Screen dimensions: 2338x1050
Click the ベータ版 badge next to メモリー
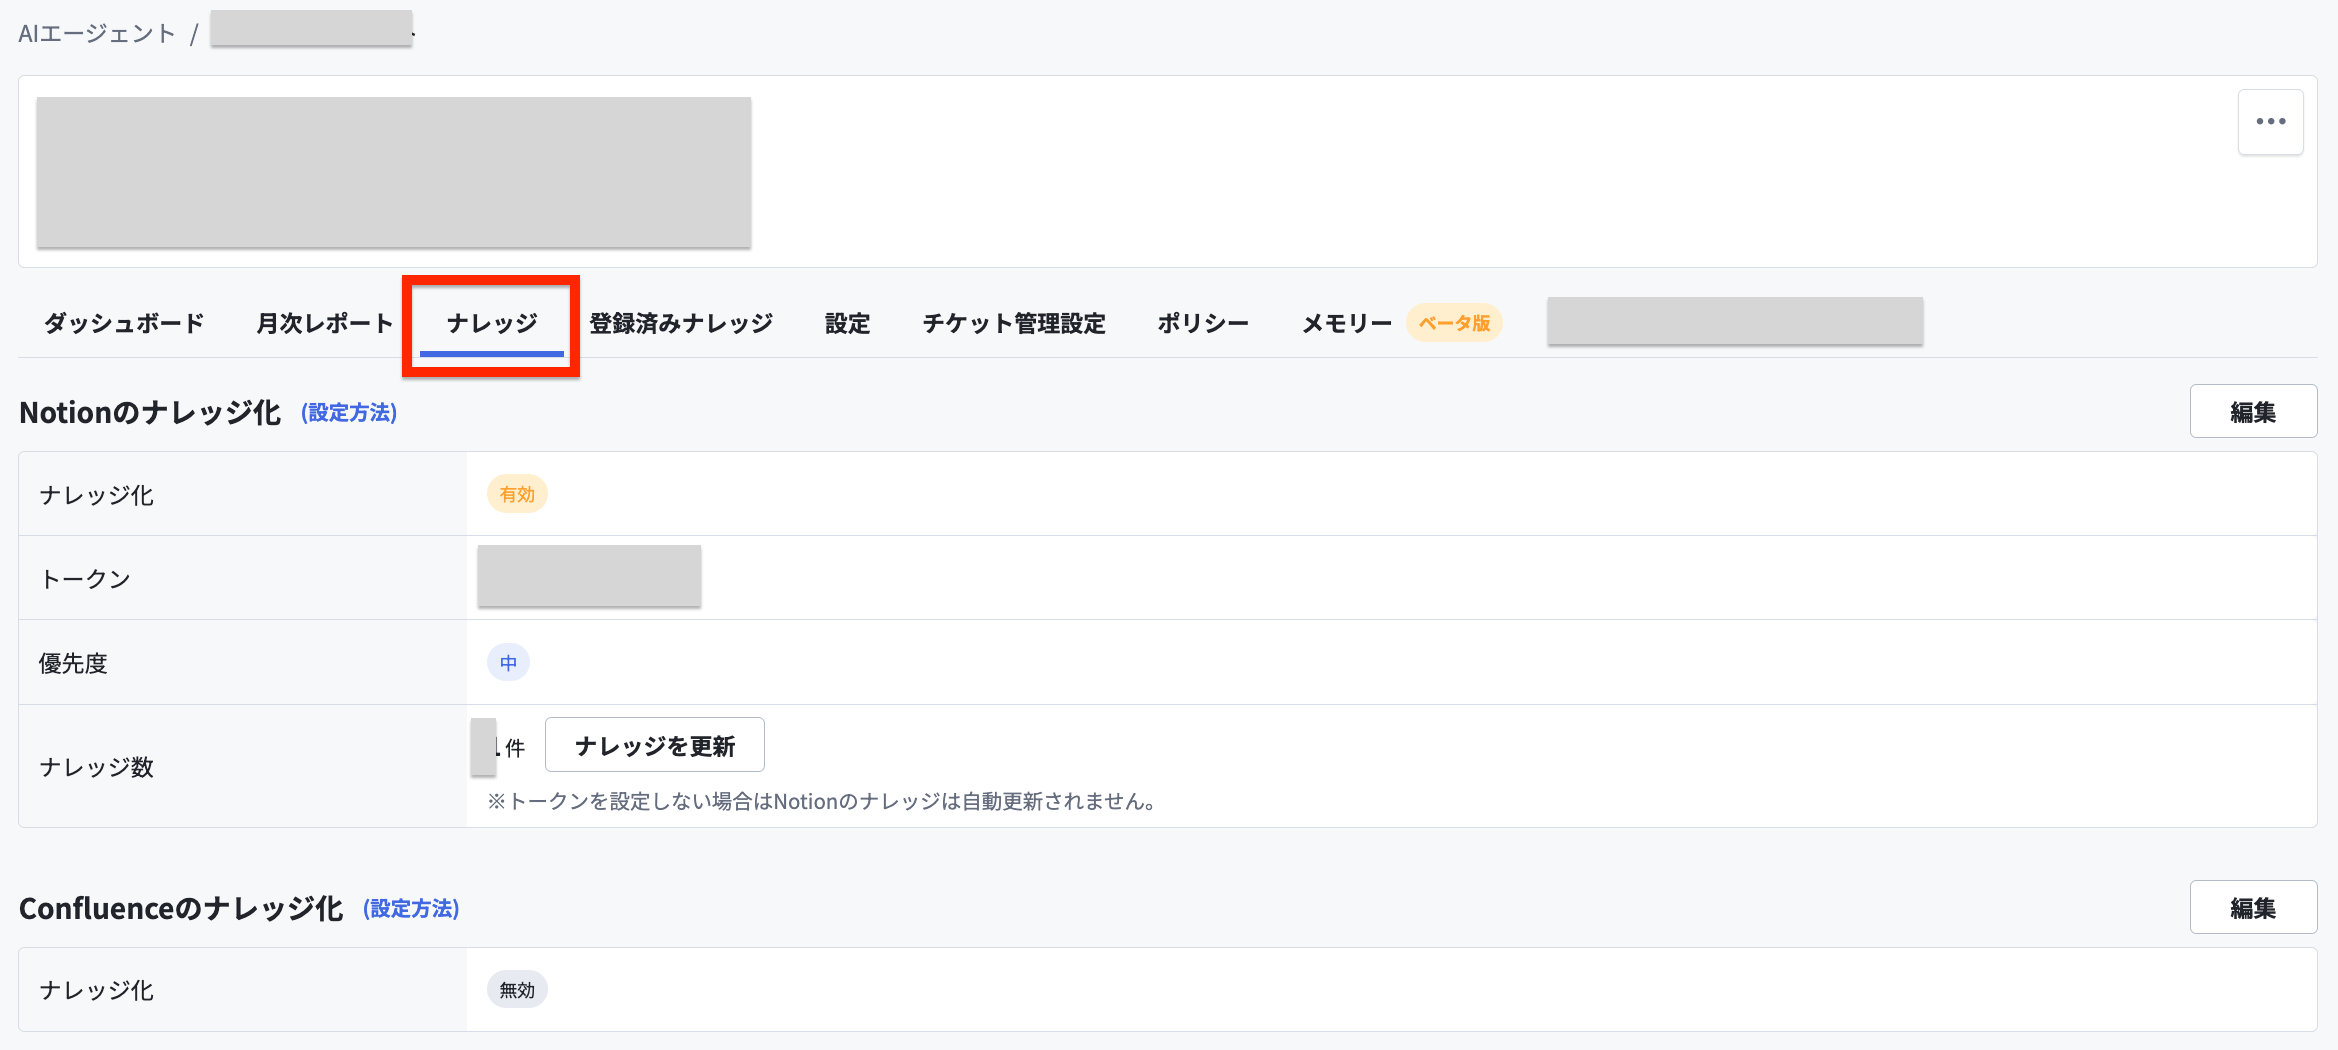(1454, 323)
